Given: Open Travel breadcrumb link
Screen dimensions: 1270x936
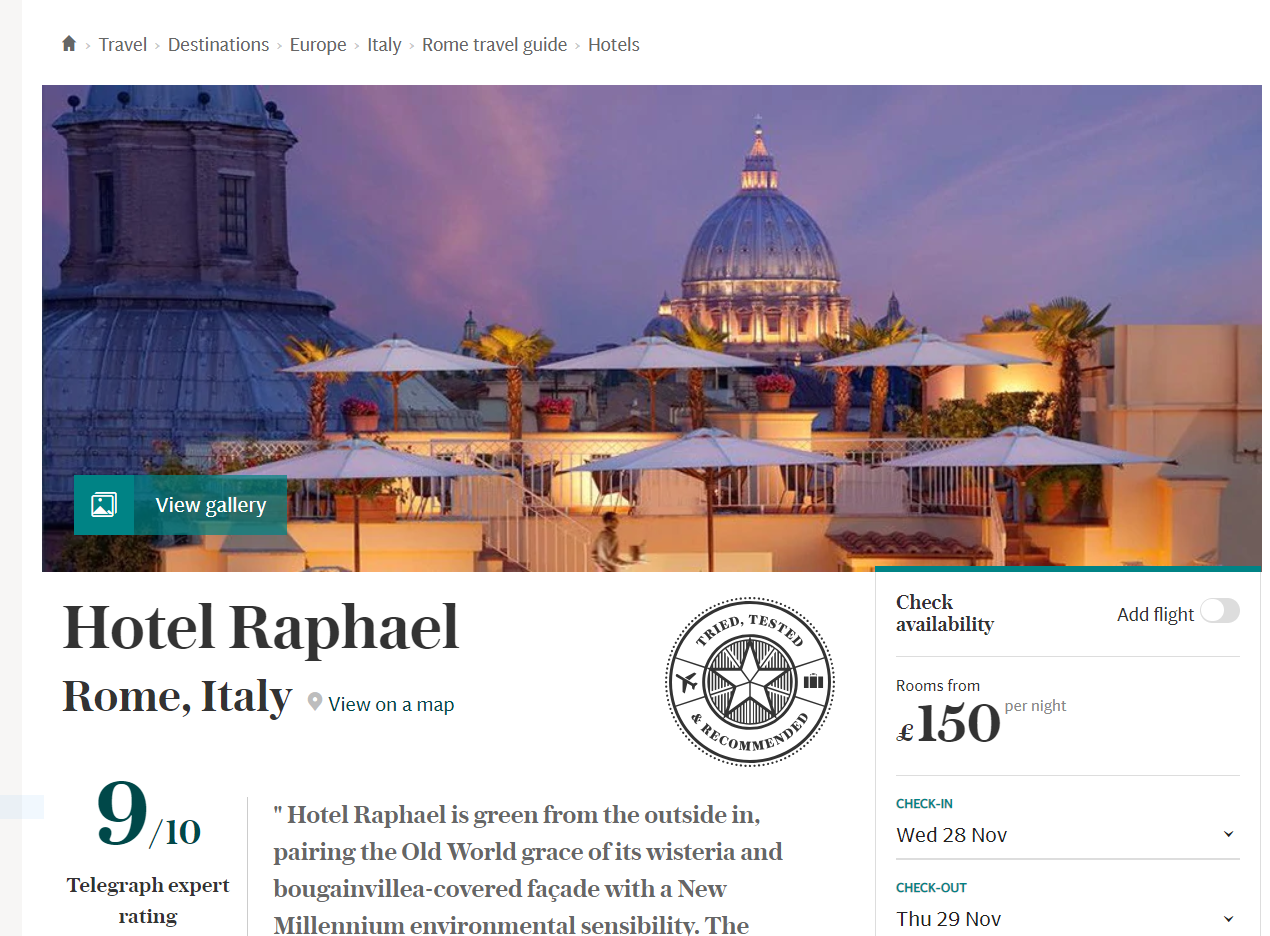Looking at the screenshot, I should click(x=123, y=45).
